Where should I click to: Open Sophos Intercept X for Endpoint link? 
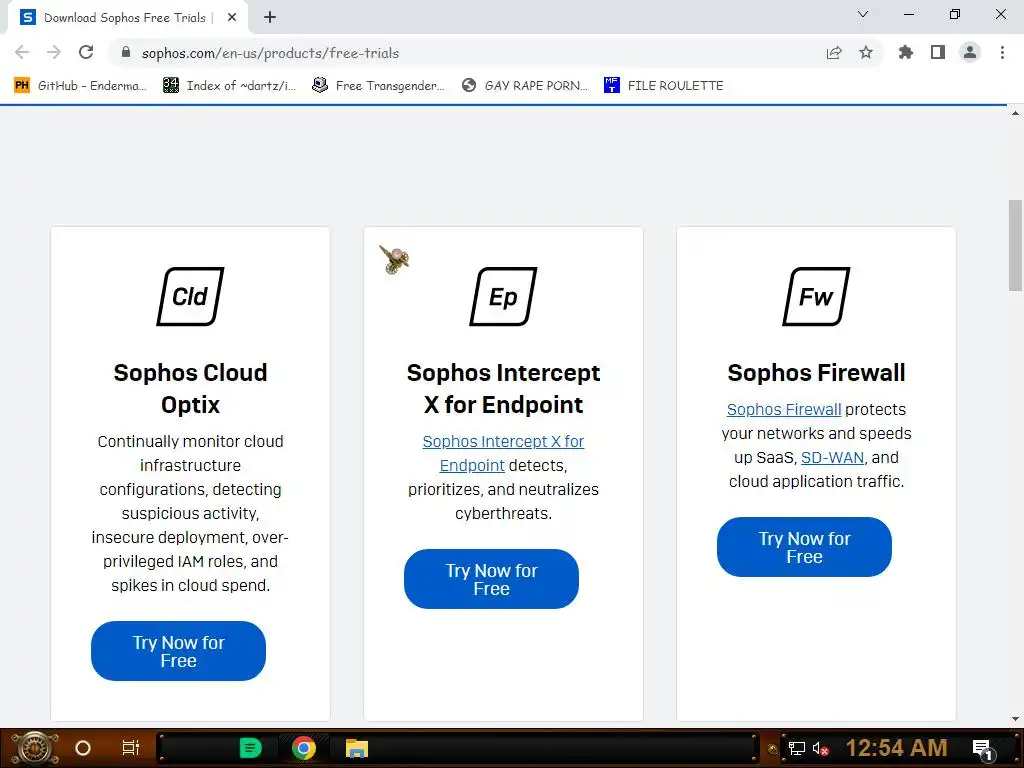click(x=503, y=453)
